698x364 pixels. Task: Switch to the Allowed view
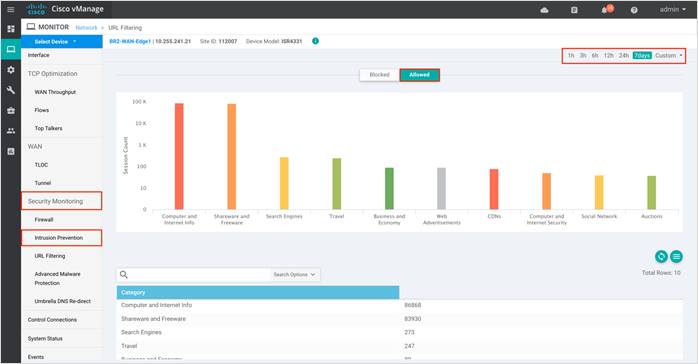tap(419, 75)
